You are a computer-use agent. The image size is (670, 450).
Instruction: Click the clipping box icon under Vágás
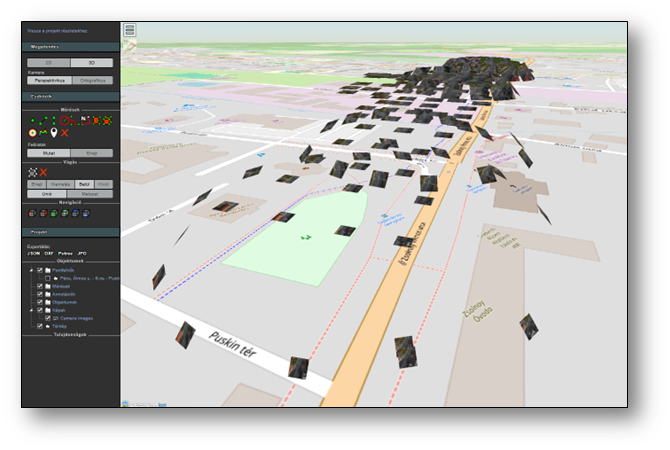[x=32, y=172]
